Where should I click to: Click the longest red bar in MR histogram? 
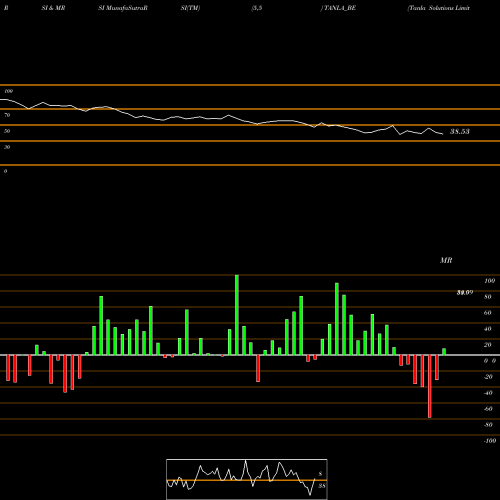click(x=430, y=386)
